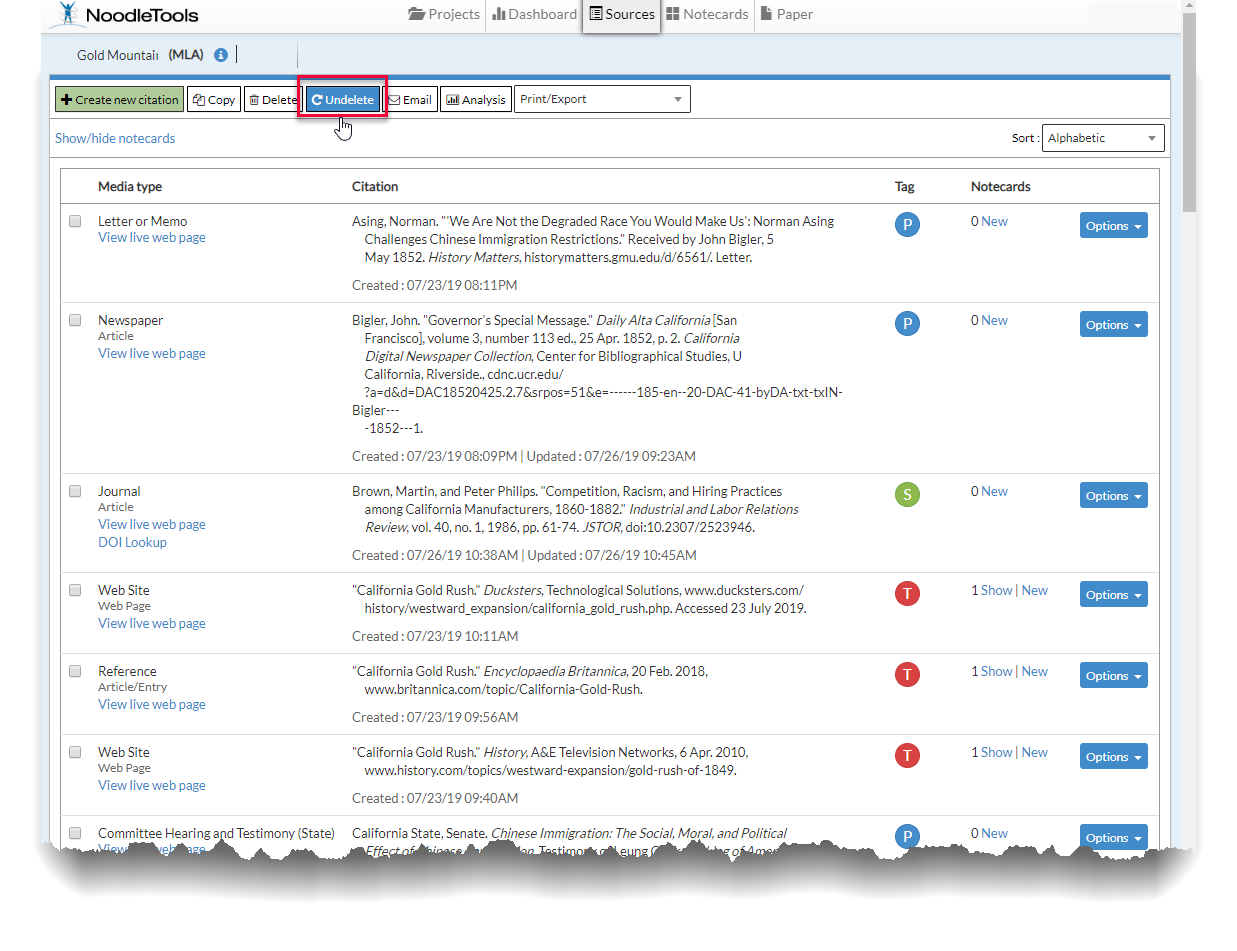Viewport: 1237px width, 951px height.
Task: Click the blue P tag on first source
Action: click(907, 225)
